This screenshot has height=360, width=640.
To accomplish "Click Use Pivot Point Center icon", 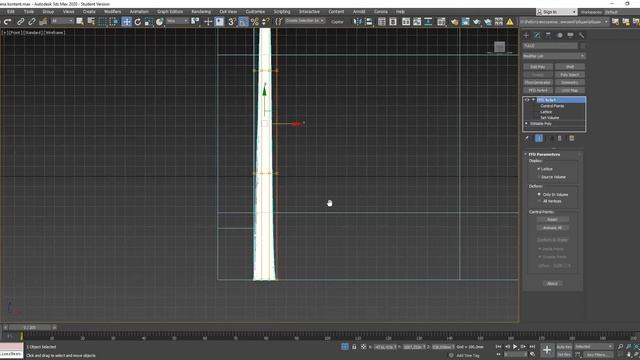I will point(195,22).
